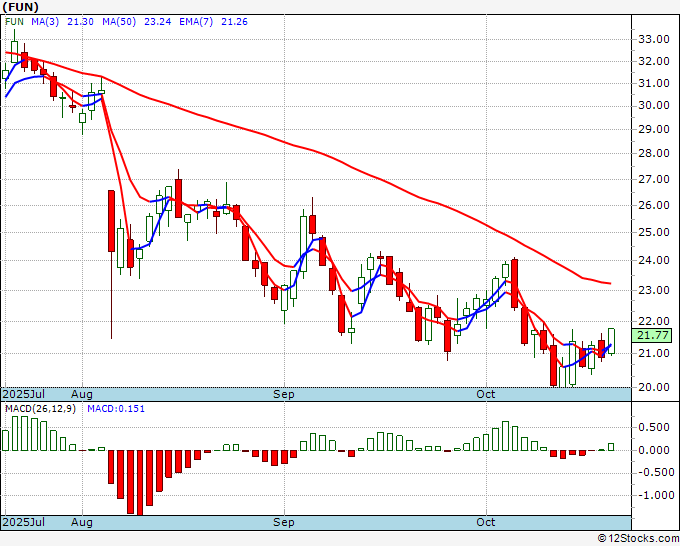Click 2025Jul on the price chart date axis
The width and height of the screenshot is (680, 546).
tap(24, 394)
